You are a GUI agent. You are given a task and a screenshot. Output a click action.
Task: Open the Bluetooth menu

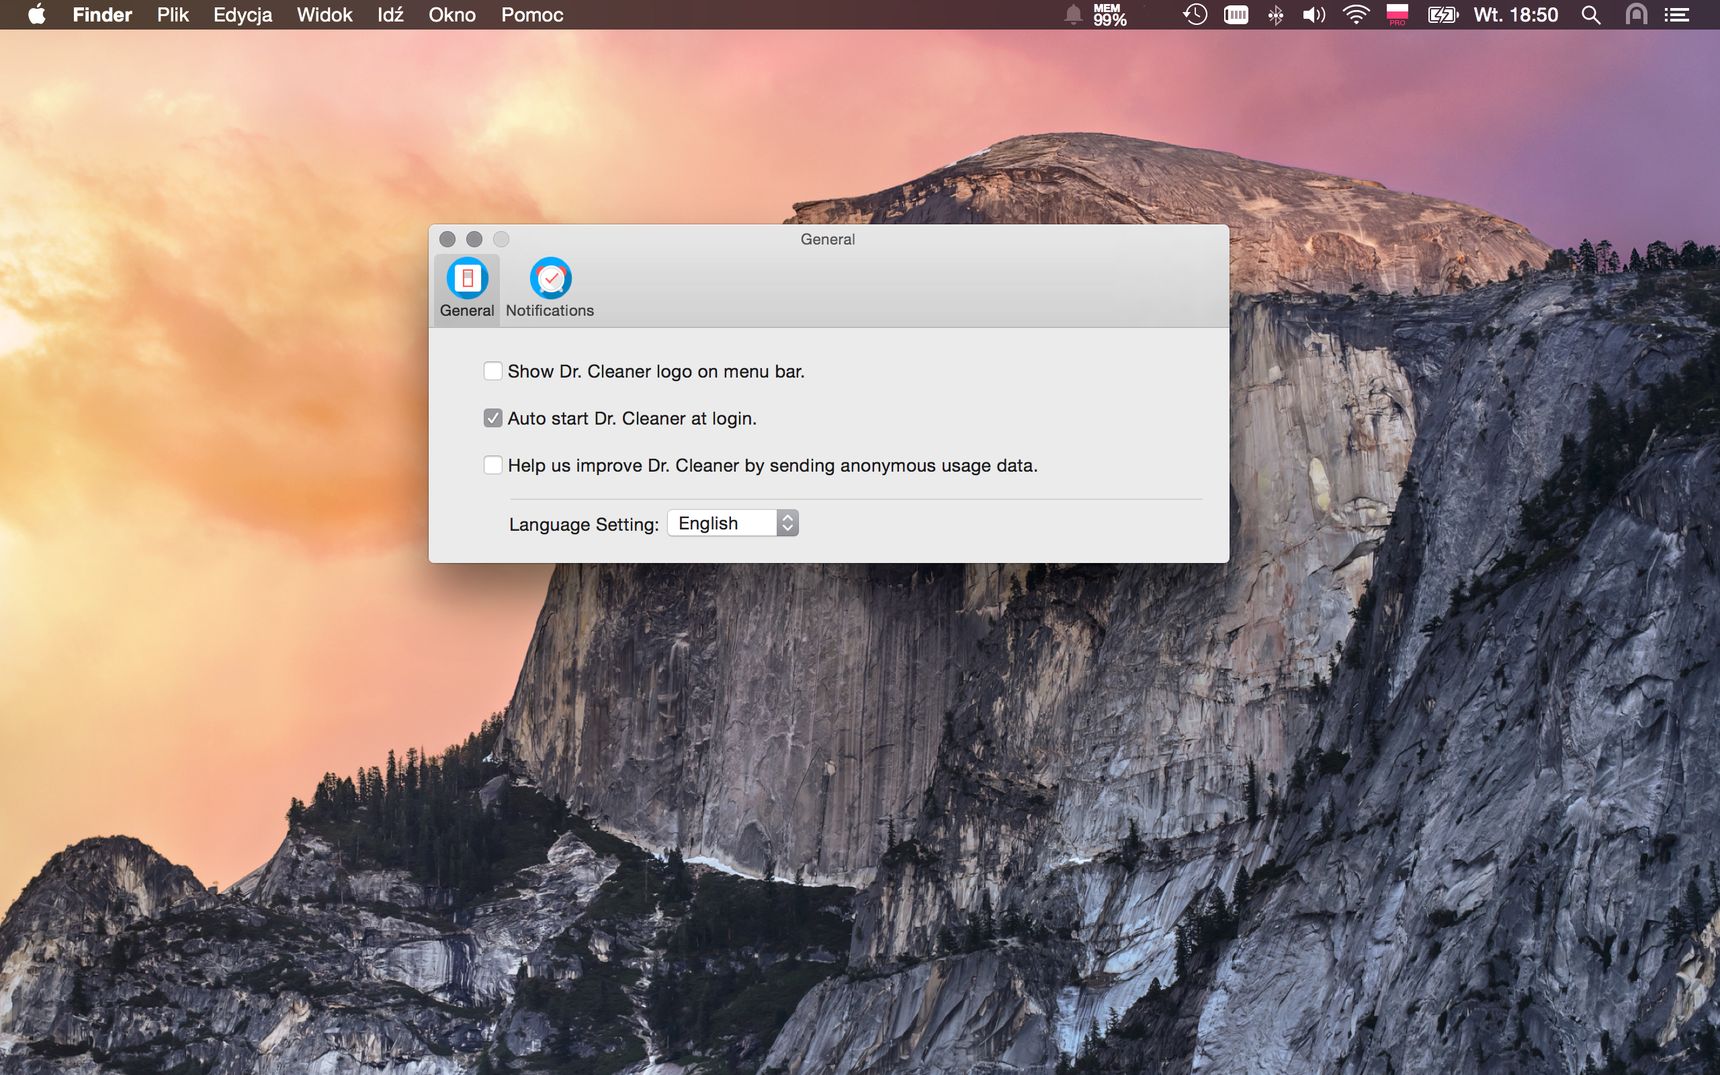[1276, 14]
